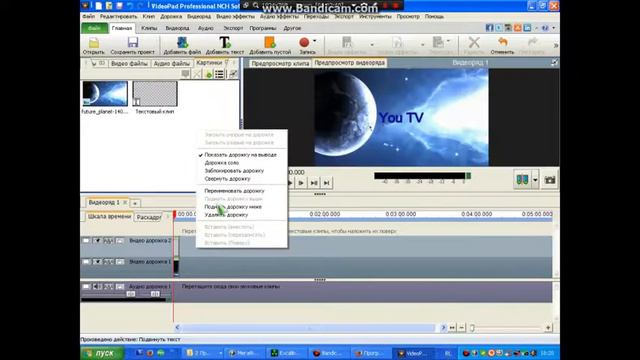Open the dropdown arrow on Видео дорожка 2
Image resolution: width=640 pixels, height=360 pixels.
point(97,241)
